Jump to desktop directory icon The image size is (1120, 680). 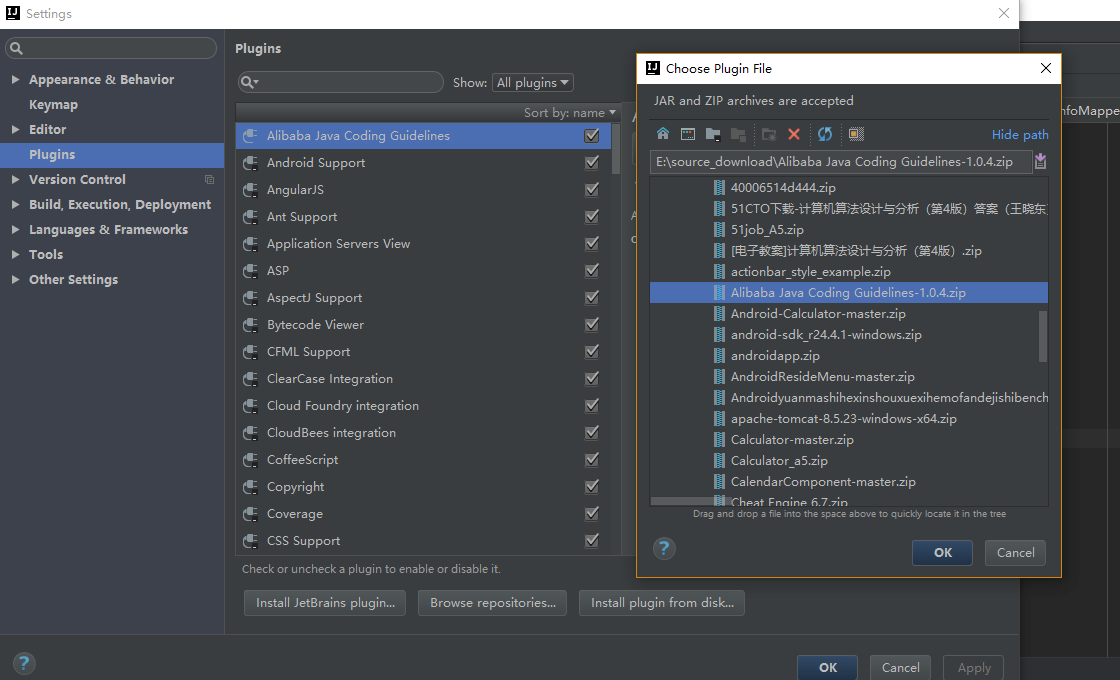click(688, 134)
